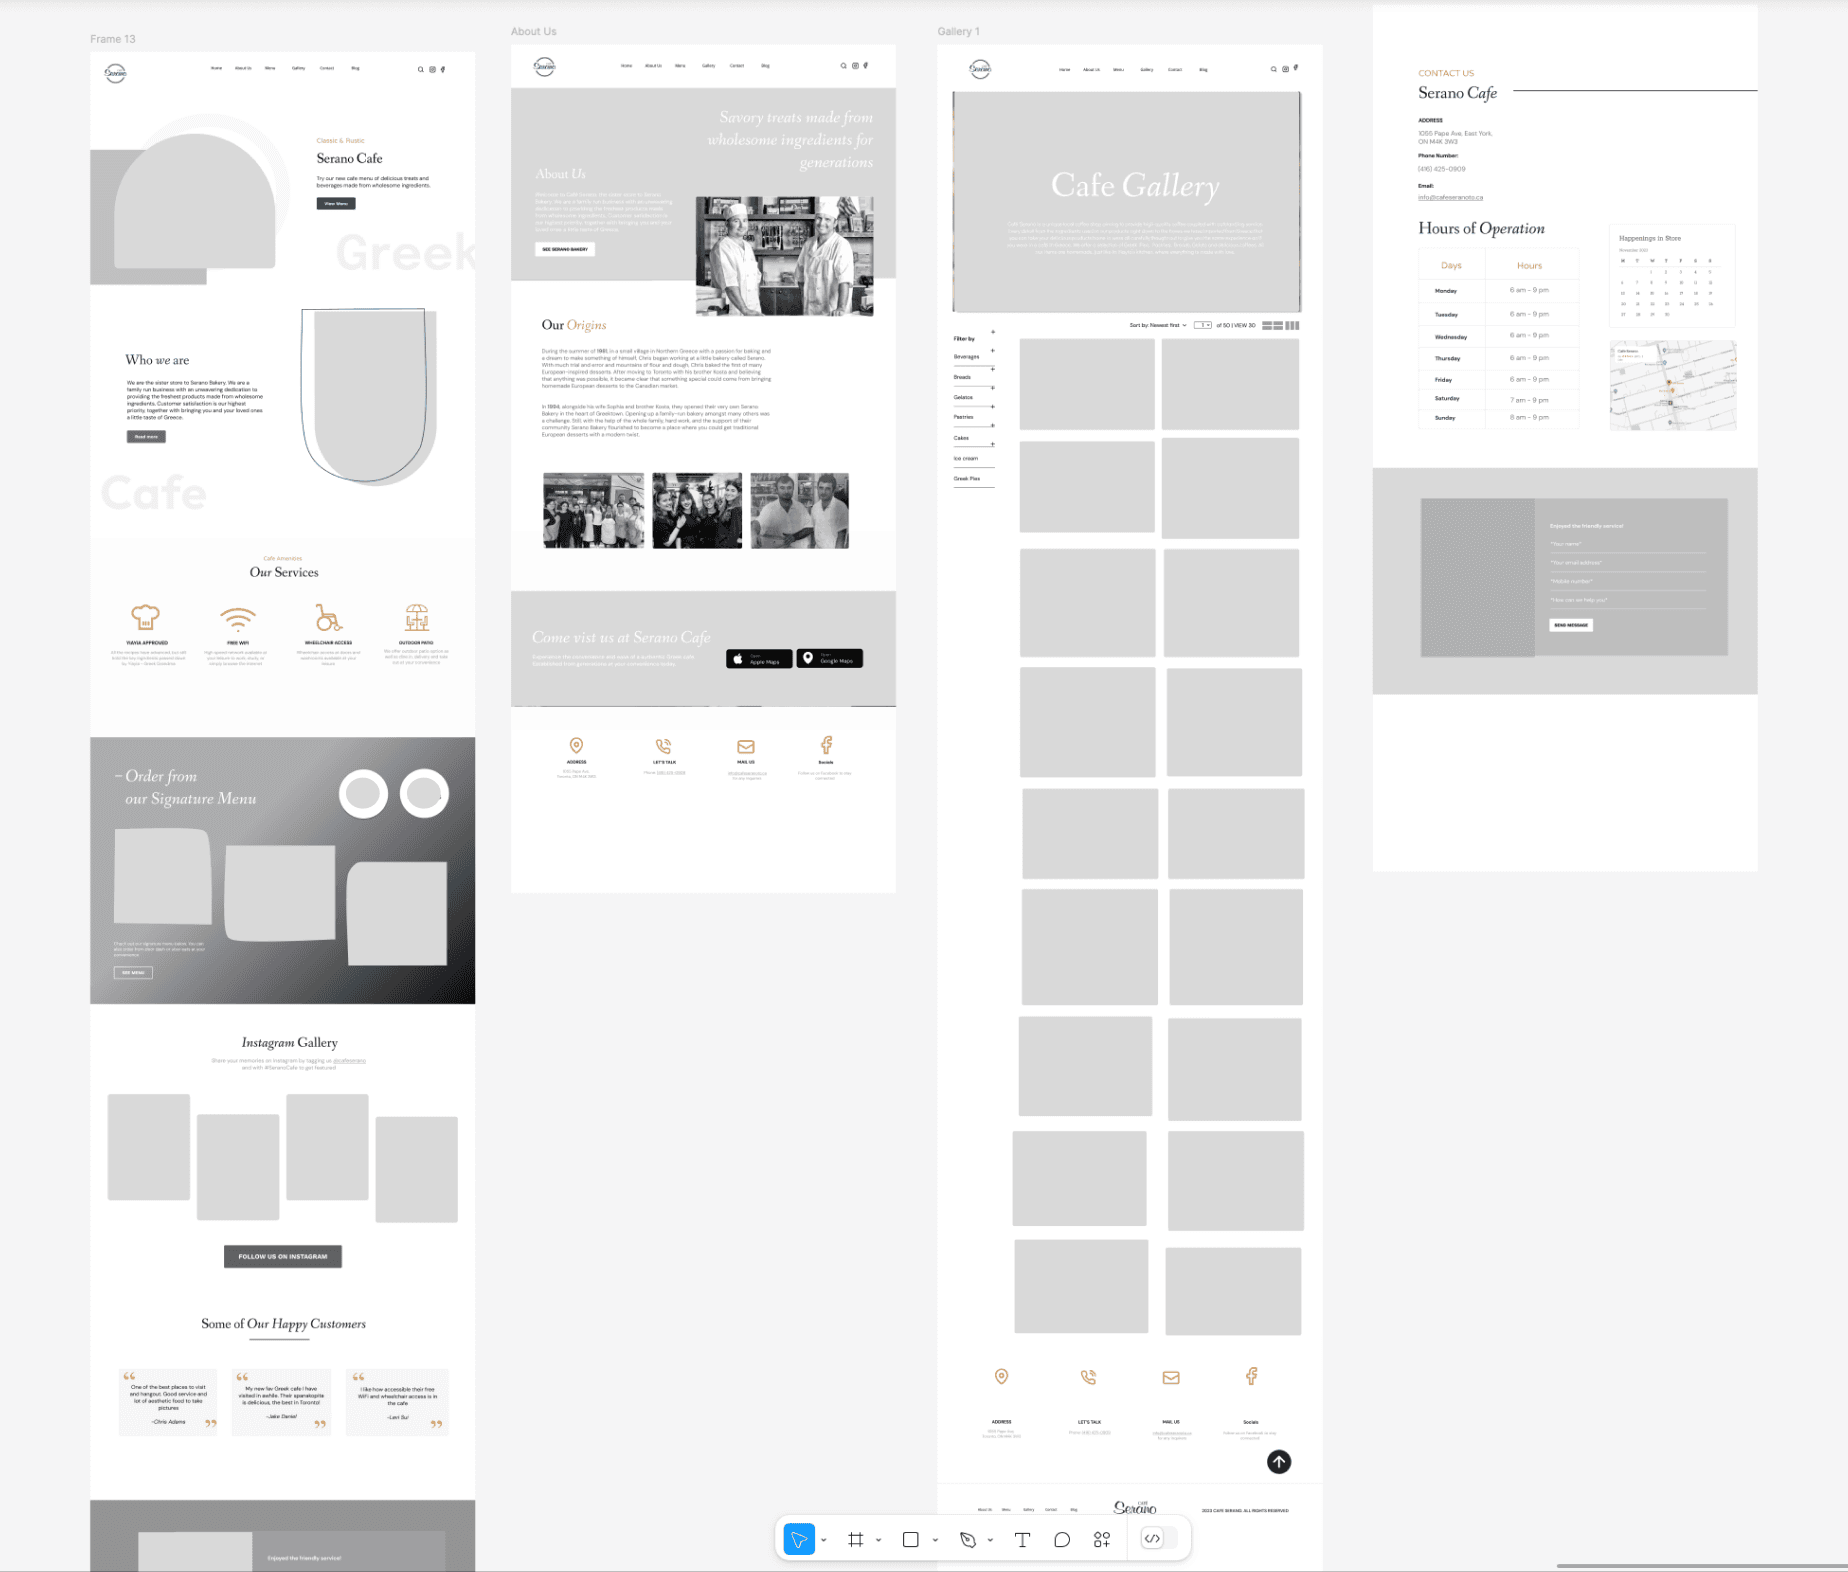This screenshot has height=1572, width=1848.
Task: Open the Actions resources icon
Action: click(1101, 1539)
